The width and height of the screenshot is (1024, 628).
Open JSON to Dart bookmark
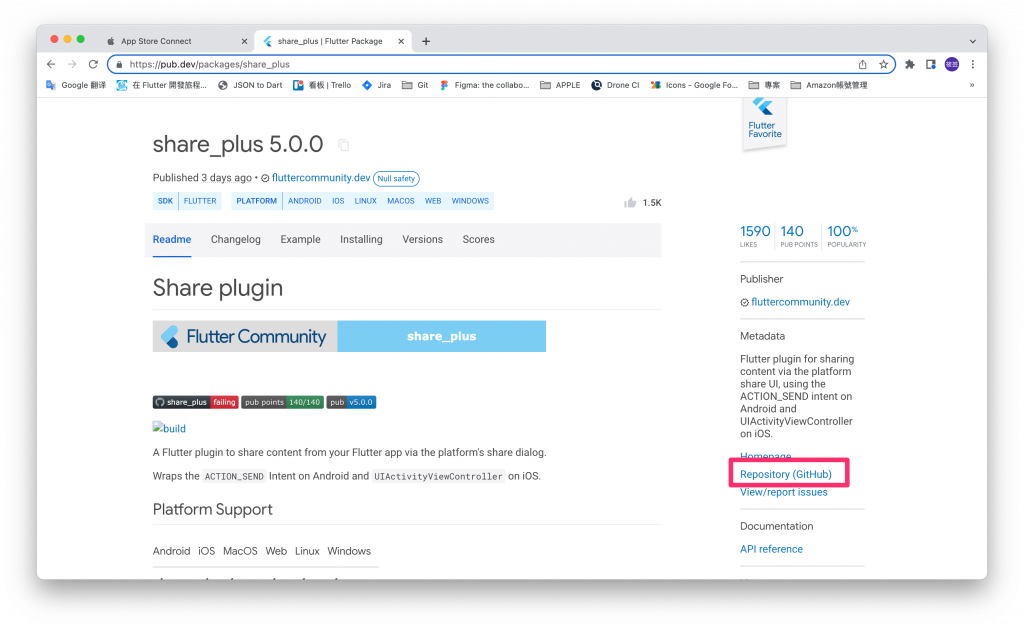[x=251, y=85]
